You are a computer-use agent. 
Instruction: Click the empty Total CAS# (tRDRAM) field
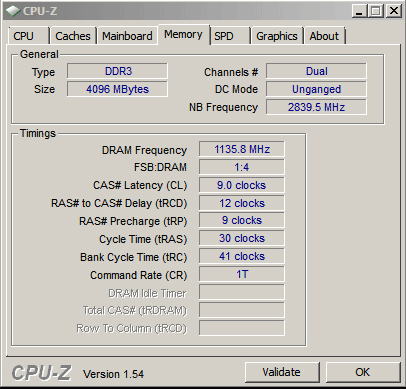pyautogui.click(x=242, y=310)
